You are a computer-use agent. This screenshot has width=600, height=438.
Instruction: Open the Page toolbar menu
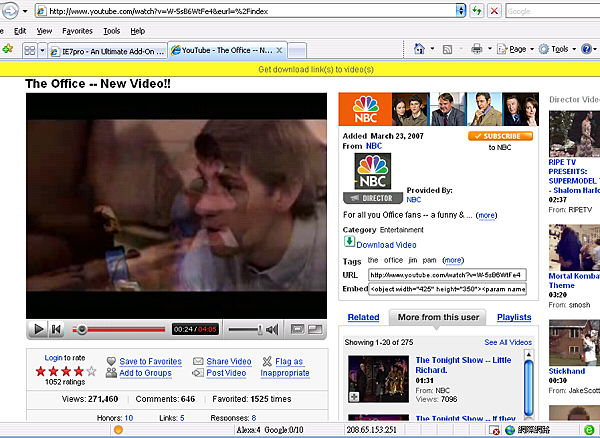(x=515, y=49)
